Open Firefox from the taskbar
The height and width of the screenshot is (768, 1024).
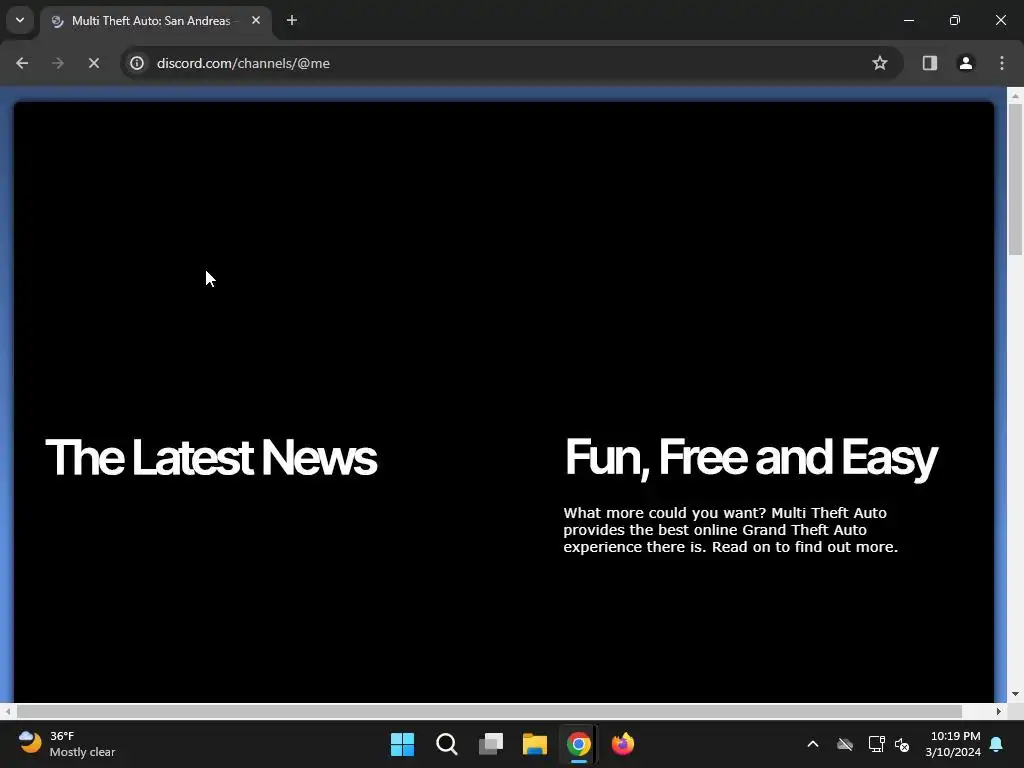click(622, 744)
